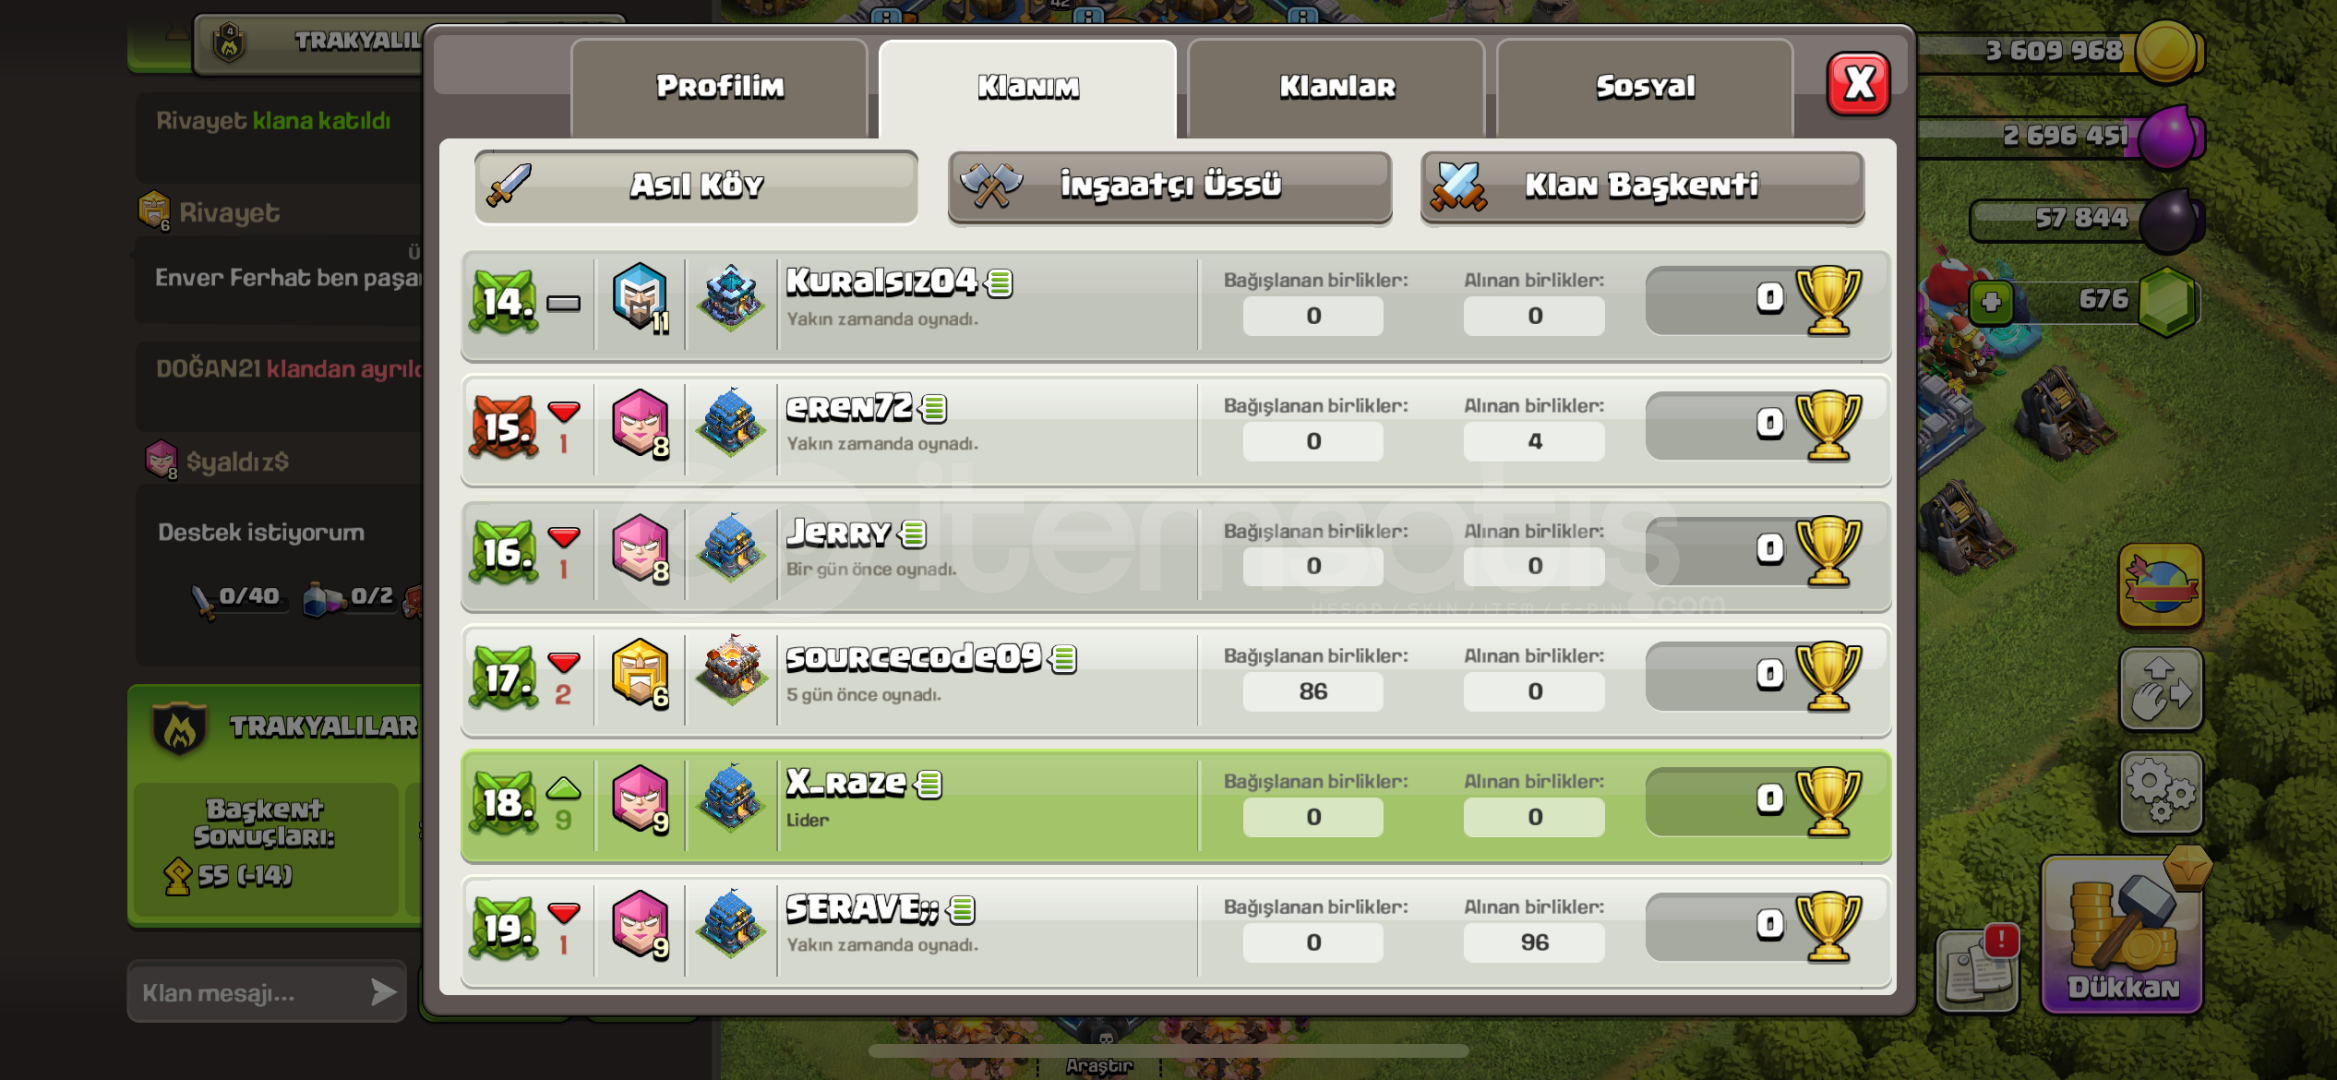Tap the layout editor hand icon
The image size is (2337, 1080).
pyautogui.click(x=2161, y=689)
